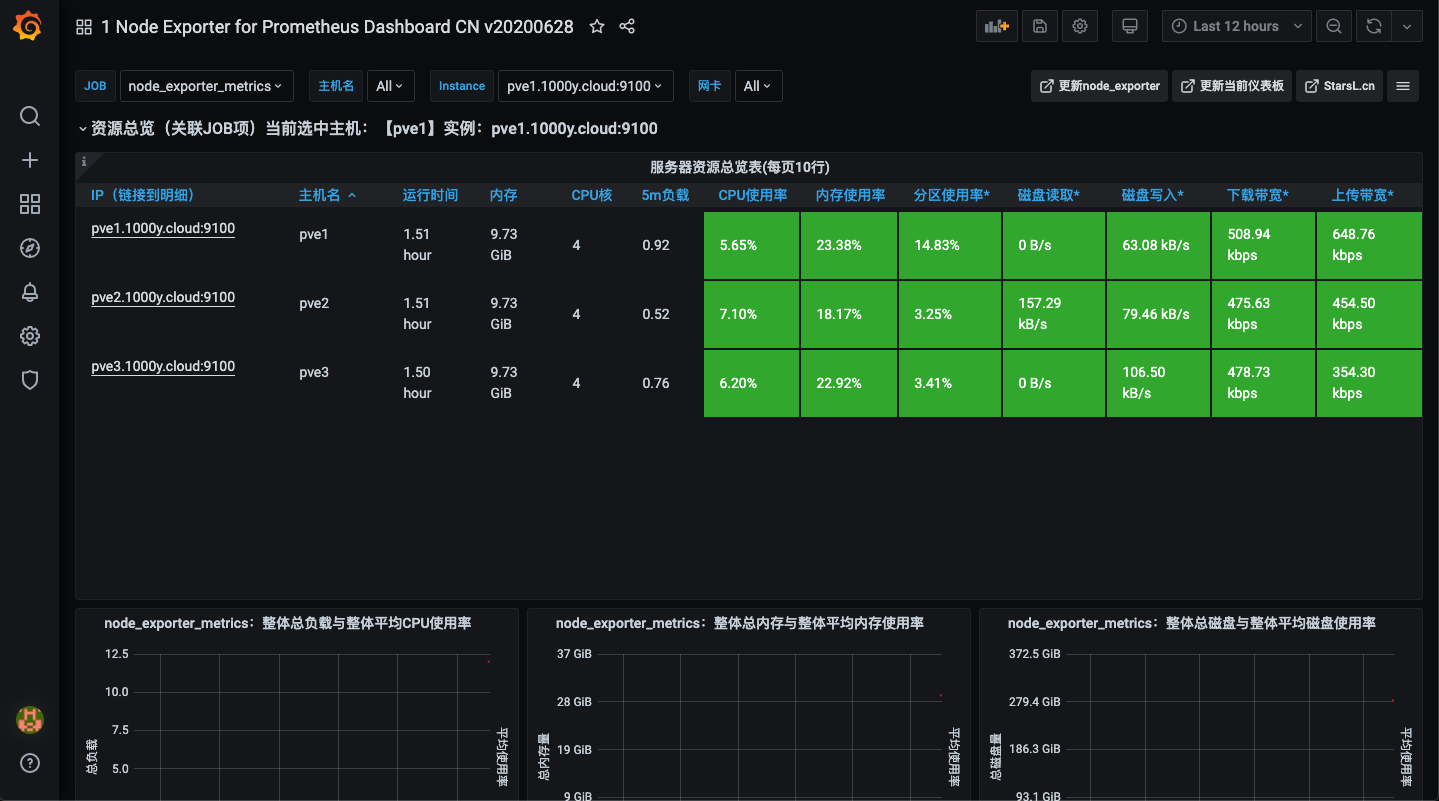Open the 服务器资源总览表 panel title menu
This screenshot has width=1439, height=801.
(739, 167)
